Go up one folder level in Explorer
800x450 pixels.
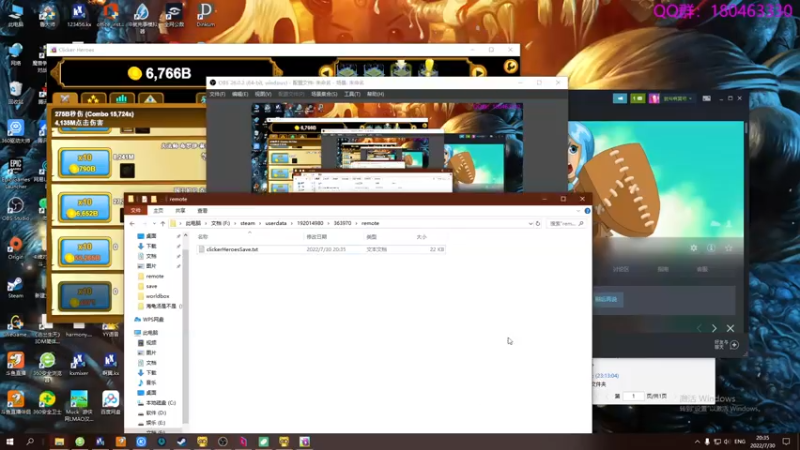click(163, 223)
